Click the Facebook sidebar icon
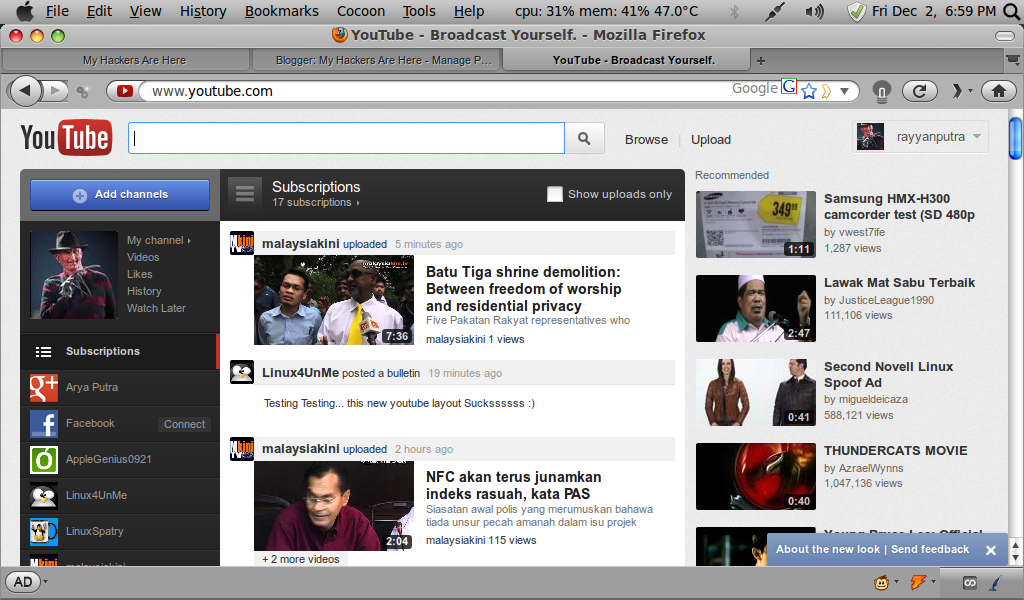This screenshot has height=600, width=1024. 44,423
